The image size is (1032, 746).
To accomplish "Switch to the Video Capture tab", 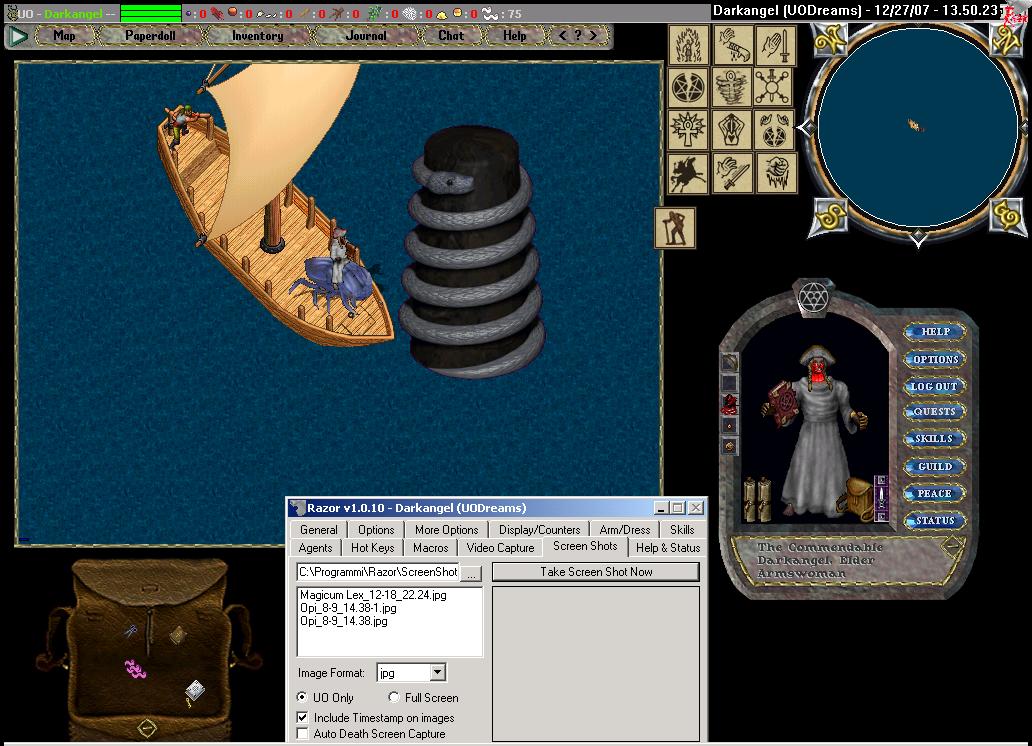I will click(500, 548).
